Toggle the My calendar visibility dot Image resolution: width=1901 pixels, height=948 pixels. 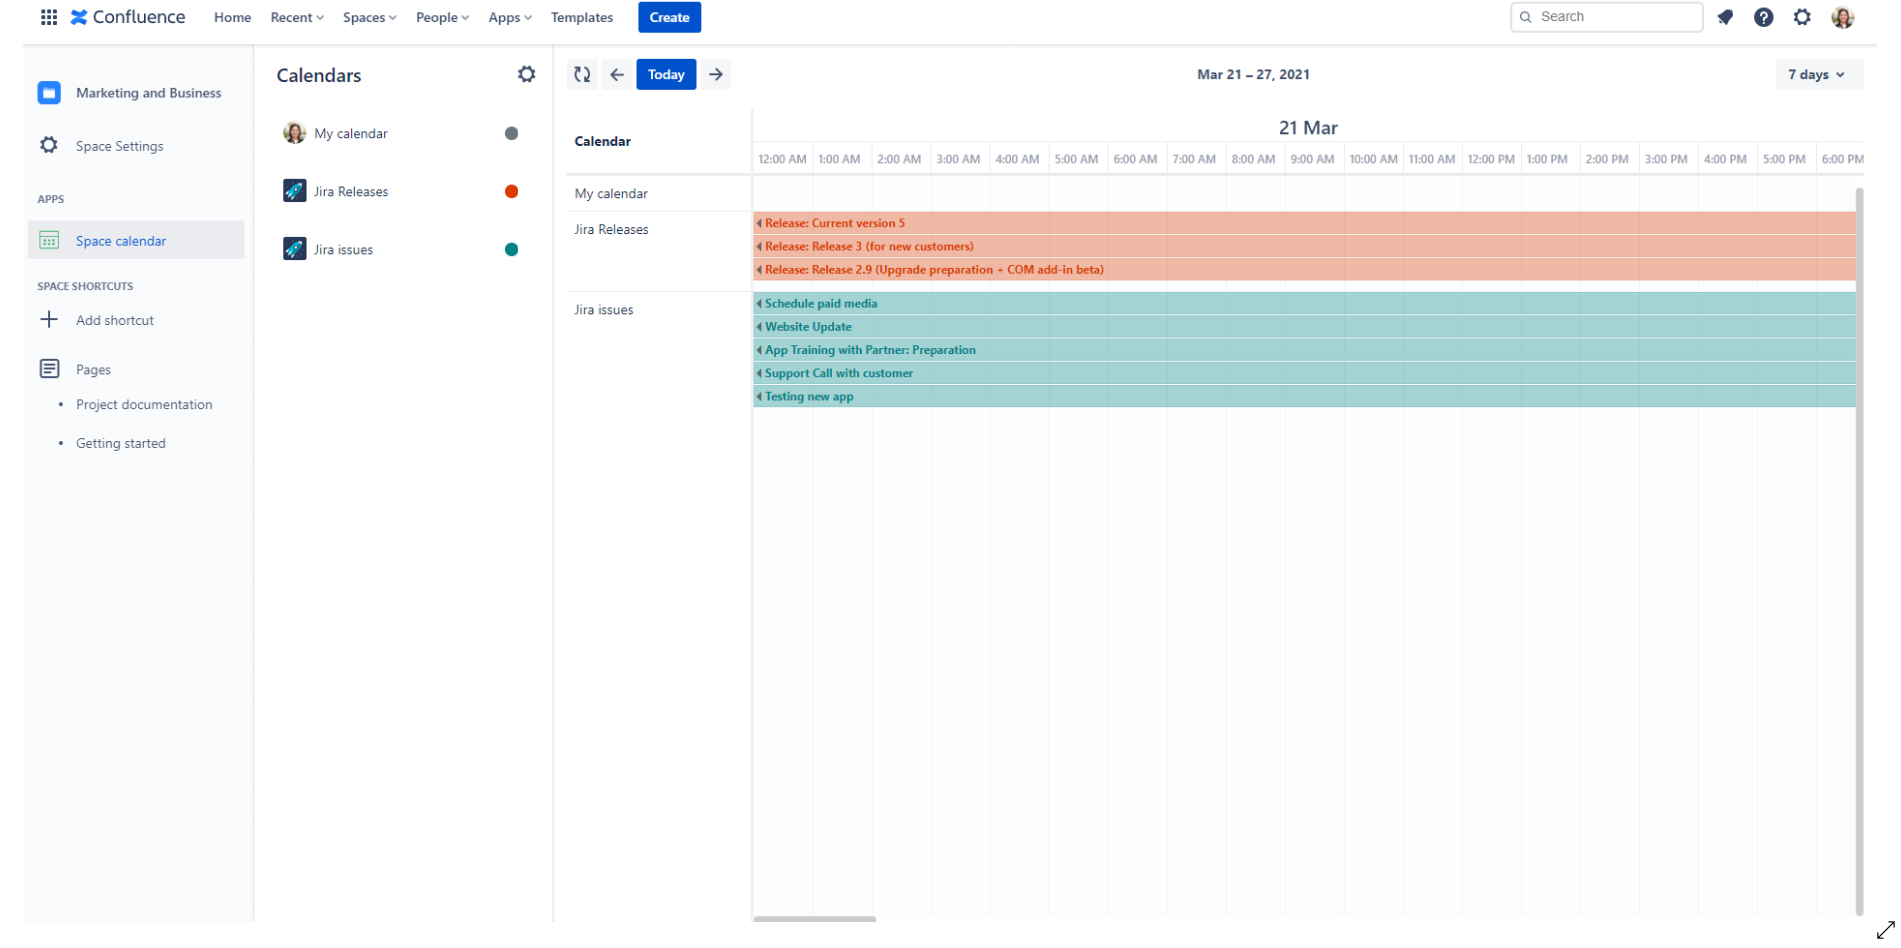[512, 132]
